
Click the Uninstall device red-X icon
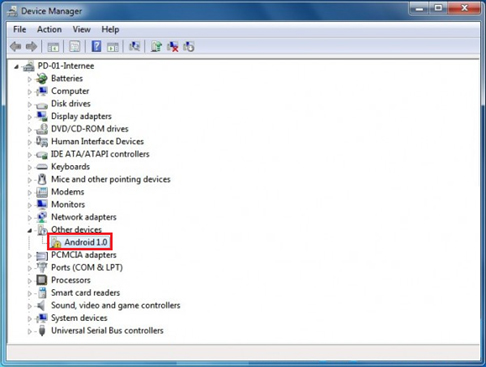(173, 46)
